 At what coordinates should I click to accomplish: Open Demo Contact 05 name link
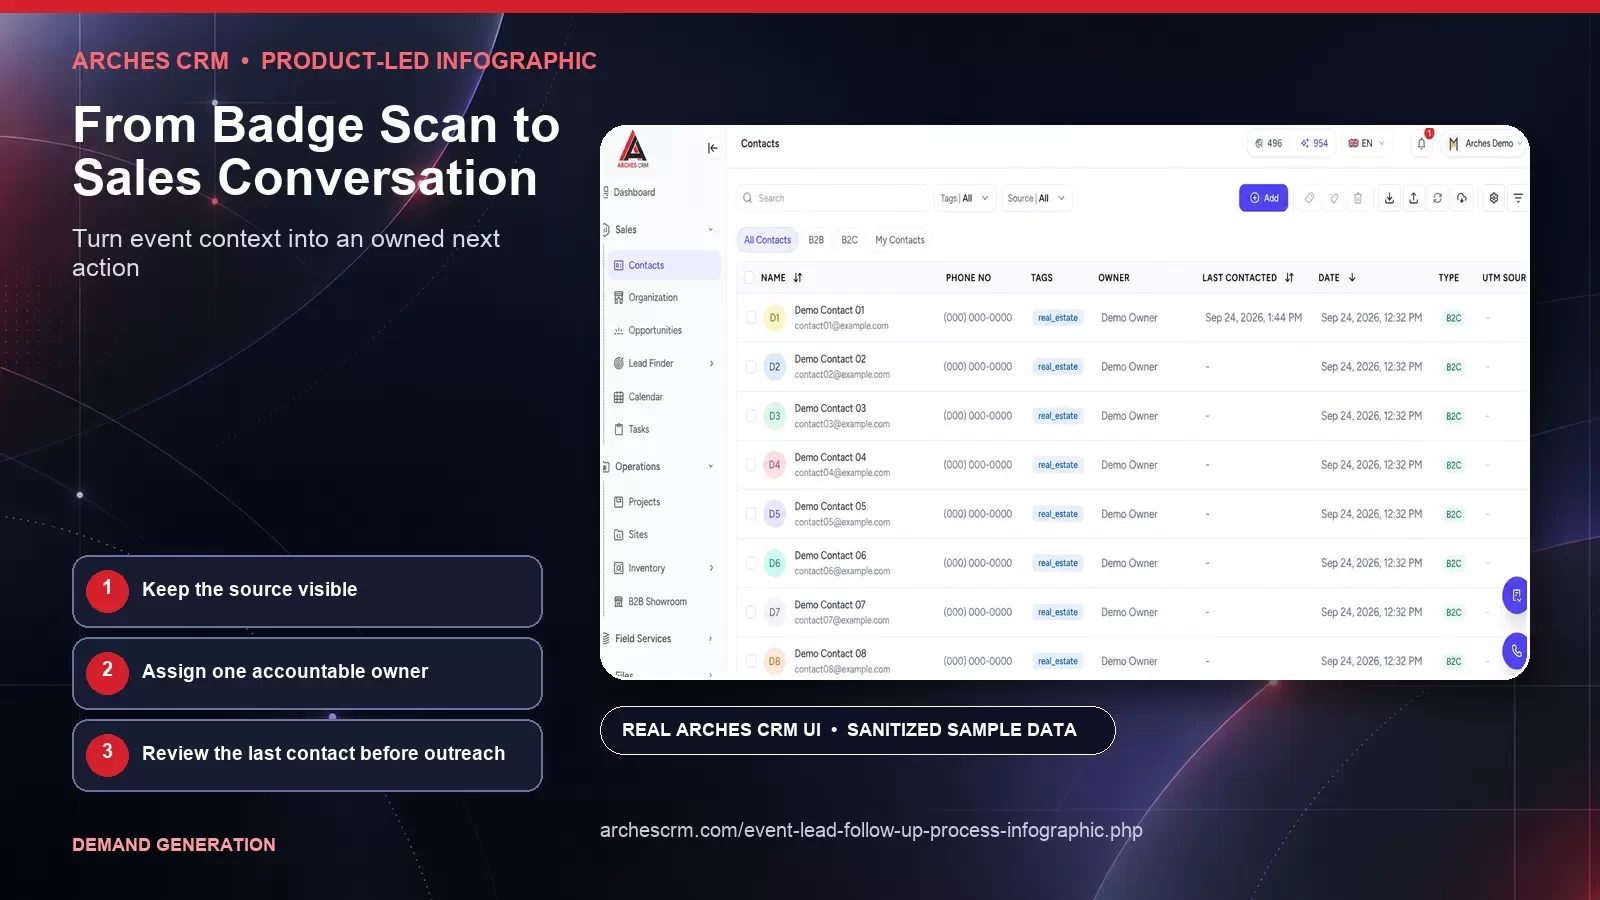[x=830, y=506]
